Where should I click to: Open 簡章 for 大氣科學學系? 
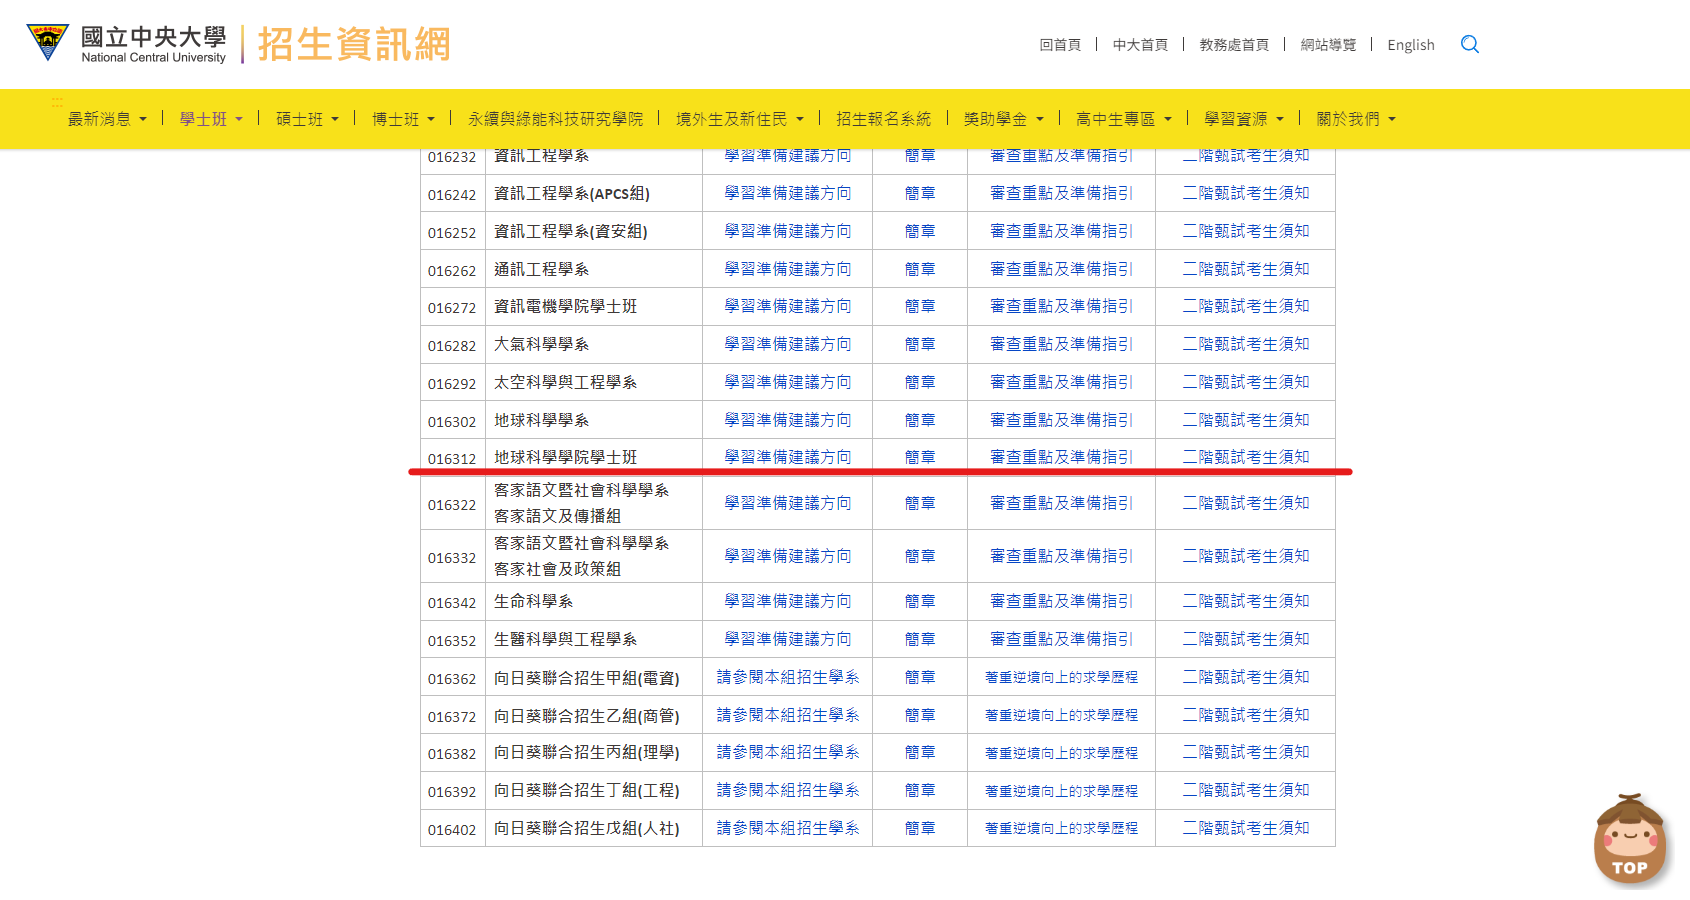pos(918,344)
